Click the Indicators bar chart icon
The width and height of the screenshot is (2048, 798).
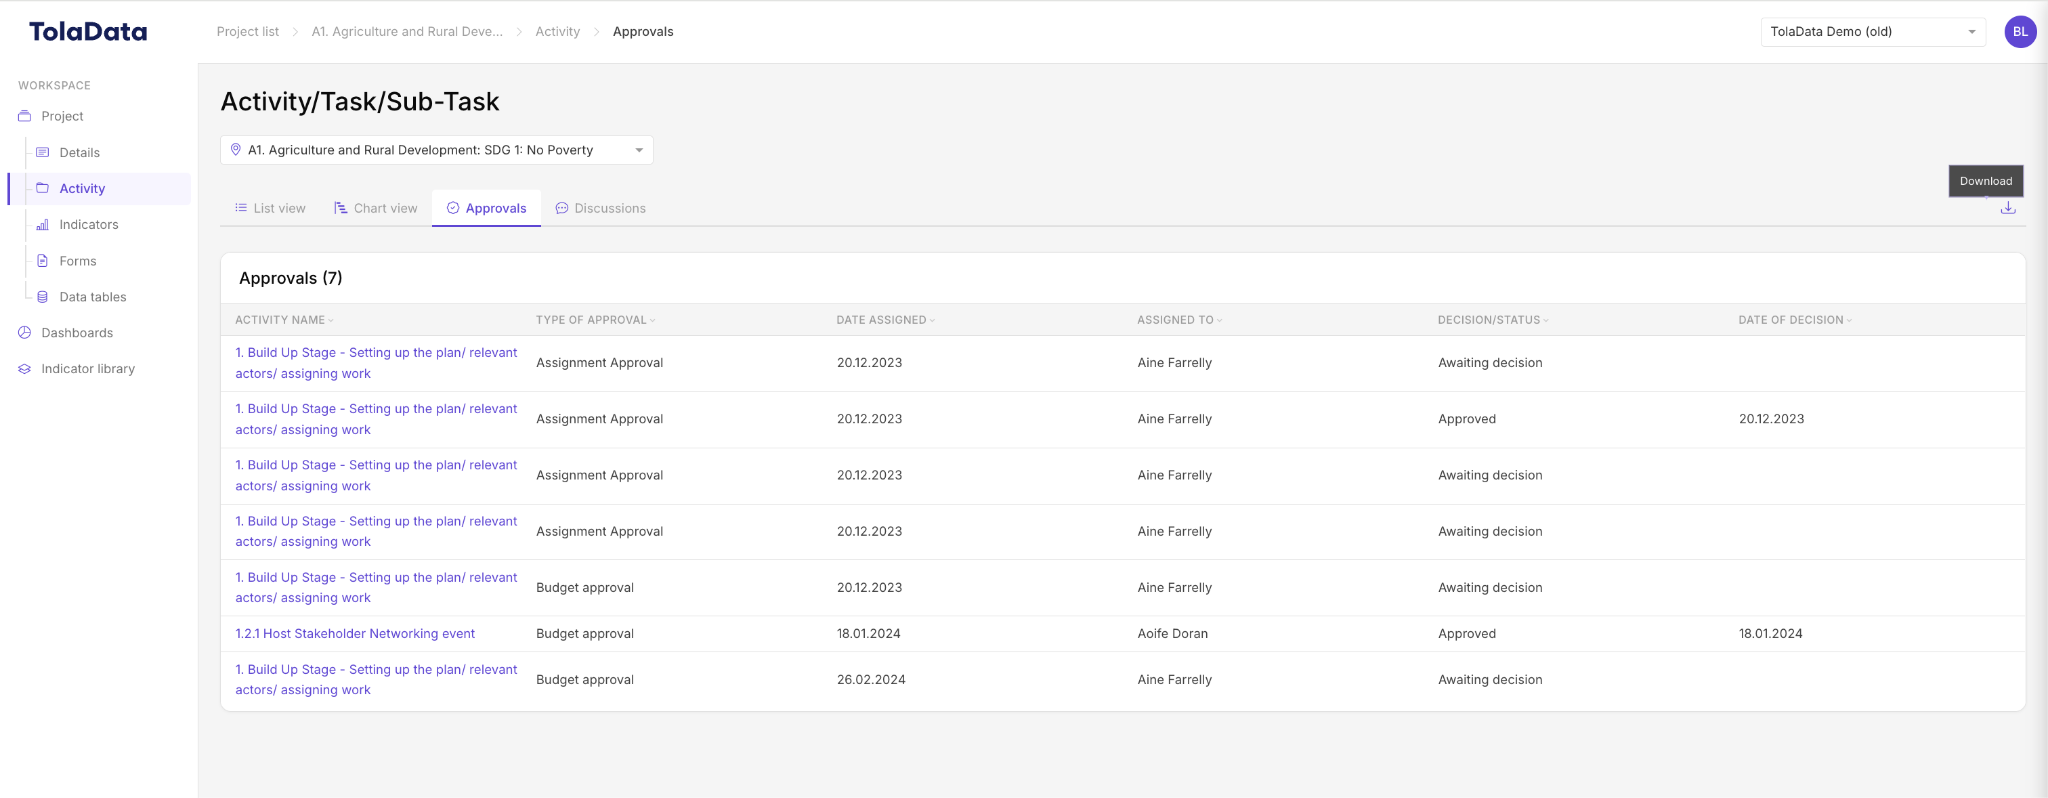tap(43, 225)
